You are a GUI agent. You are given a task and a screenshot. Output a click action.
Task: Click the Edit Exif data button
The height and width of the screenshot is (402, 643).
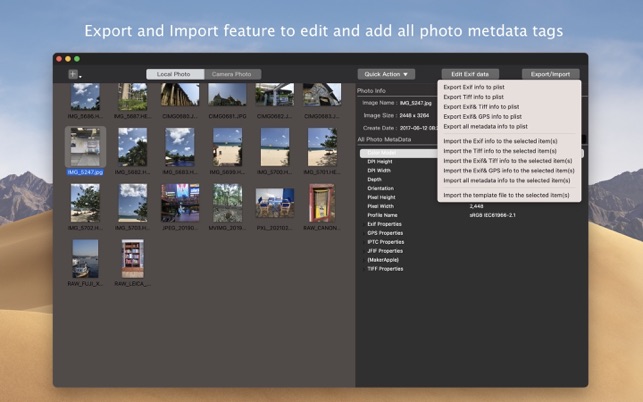(470, 74)
